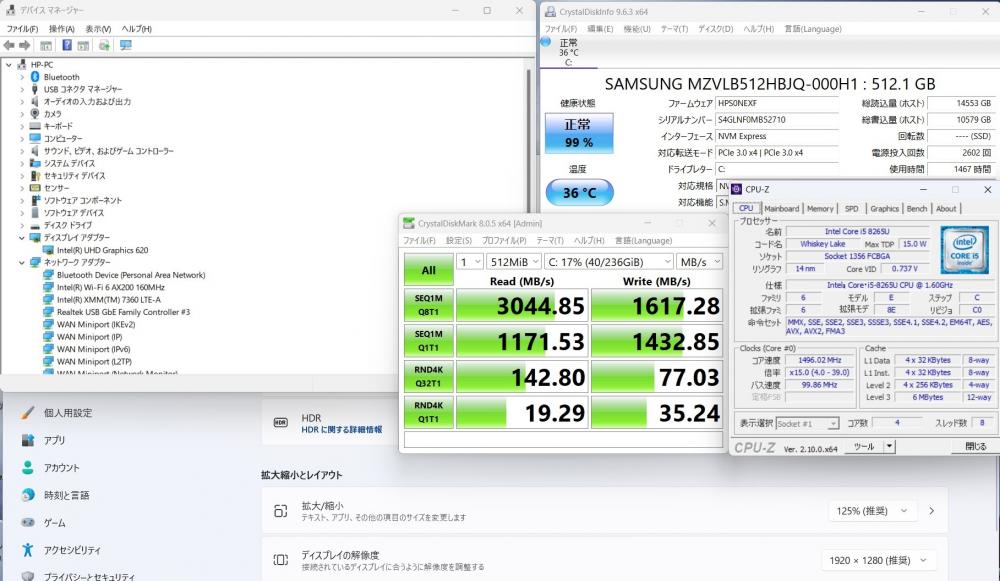Click the CrystalDiskMark empty comment field
The height and width of the screenshot is (581, 1000).
click(563, 440)
